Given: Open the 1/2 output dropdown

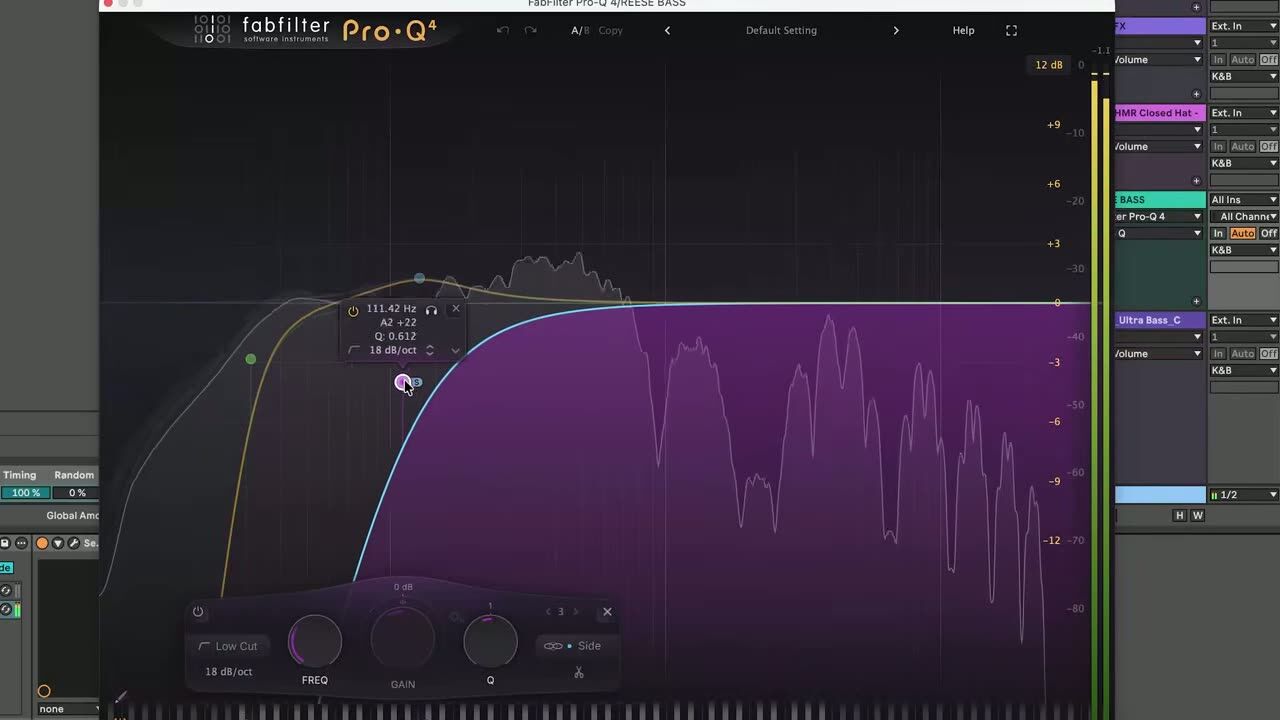Looking at the screenshot, I should (x=1243, y=495).
